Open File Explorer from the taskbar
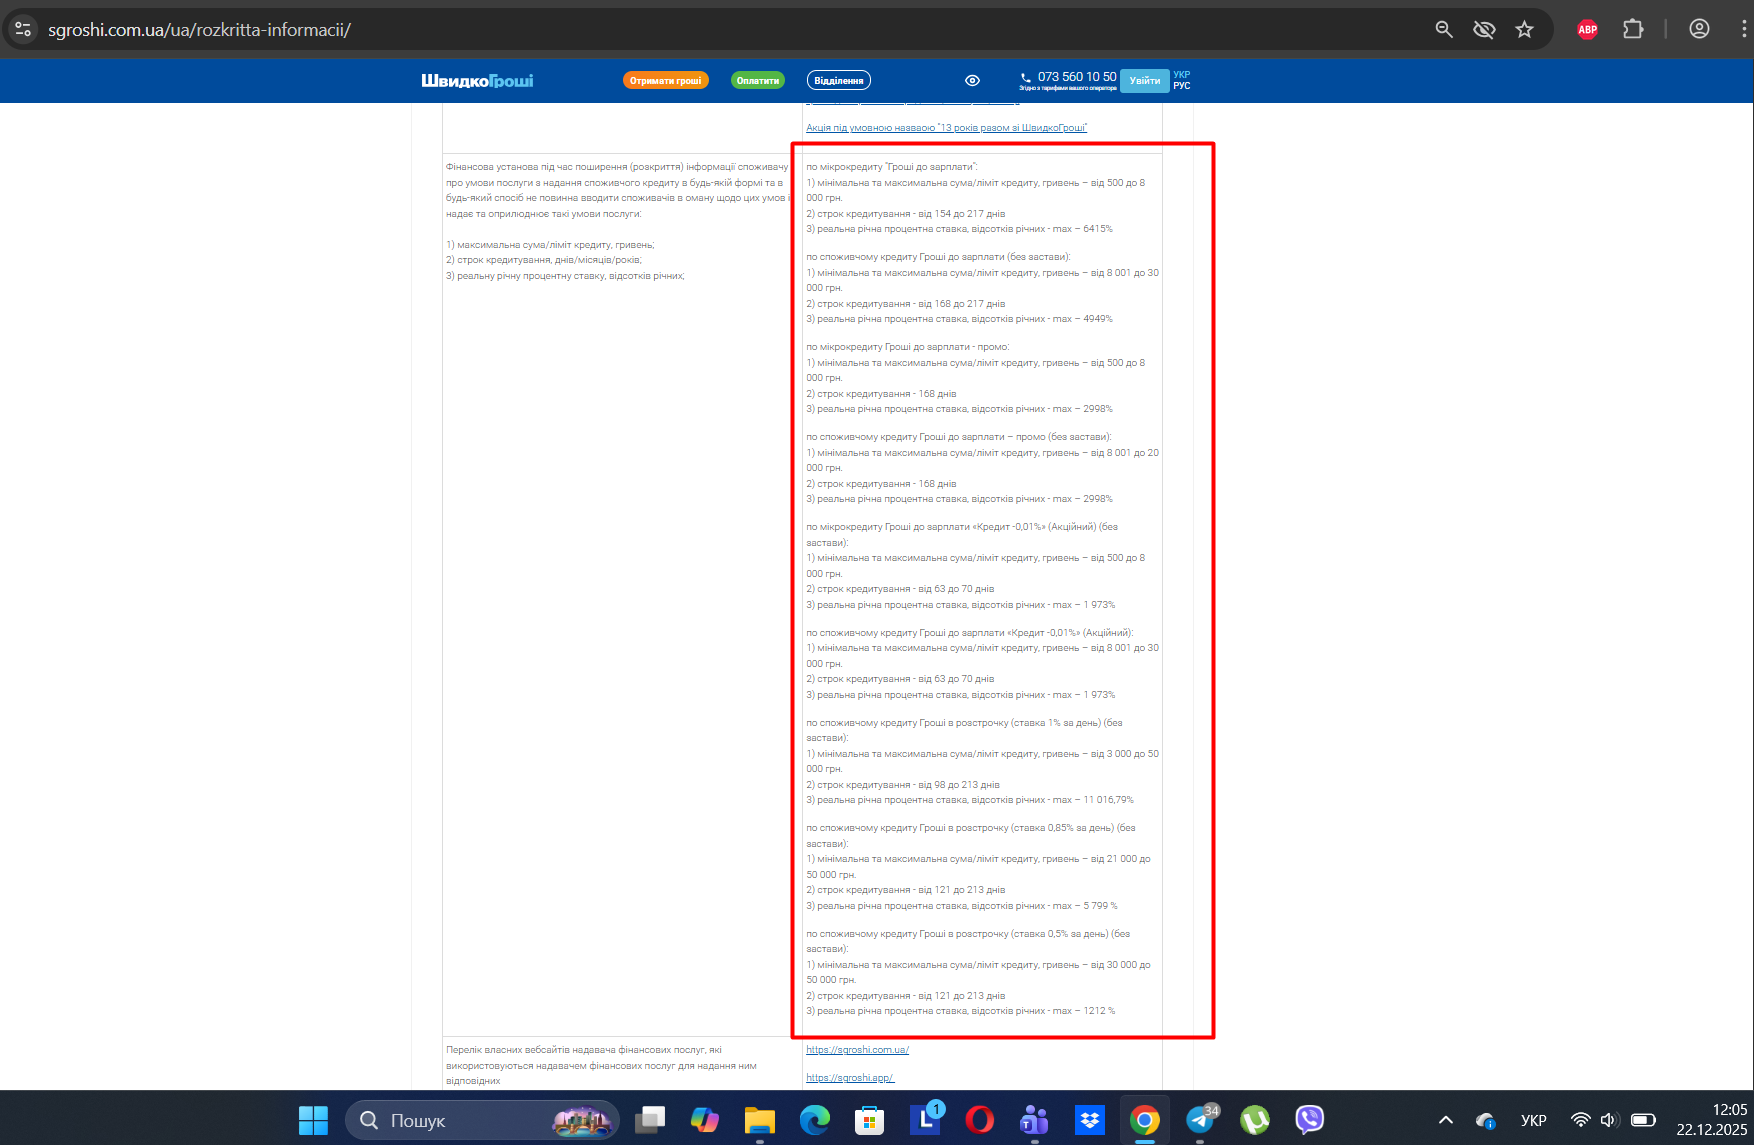This screenshot has width=1754, height=1145. pyautogui.click(x=760, y=1120)
